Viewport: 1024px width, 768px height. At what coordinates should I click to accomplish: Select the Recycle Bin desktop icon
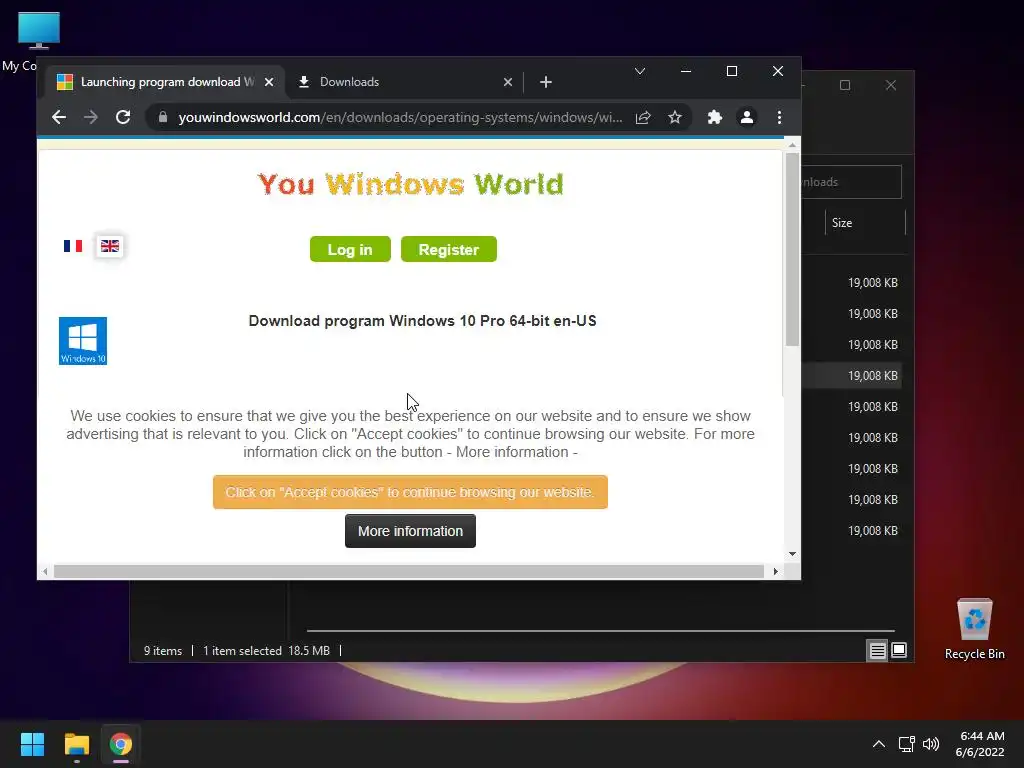point(974,629)
